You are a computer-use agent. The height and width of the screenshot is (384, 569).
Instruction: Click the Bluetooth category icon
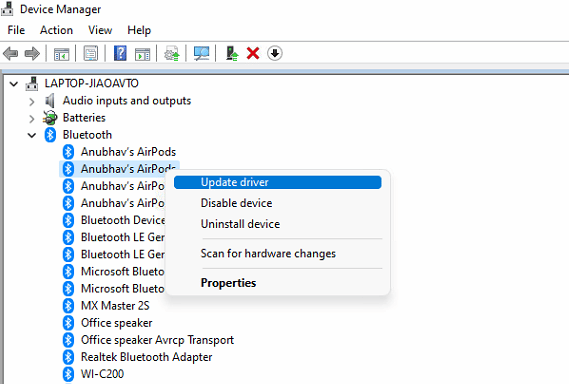50,135
